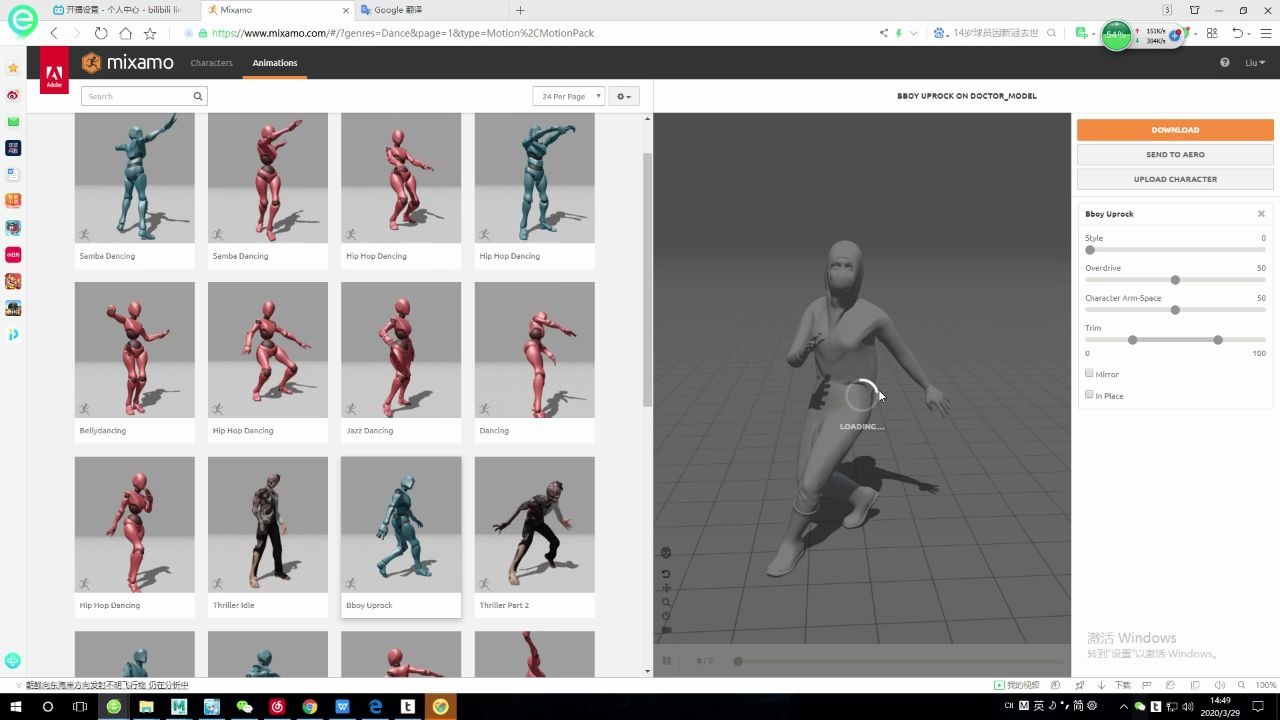Select the Mixamo browser tab
Viewport: 1280px width, 720px height.
coord(278,10)
